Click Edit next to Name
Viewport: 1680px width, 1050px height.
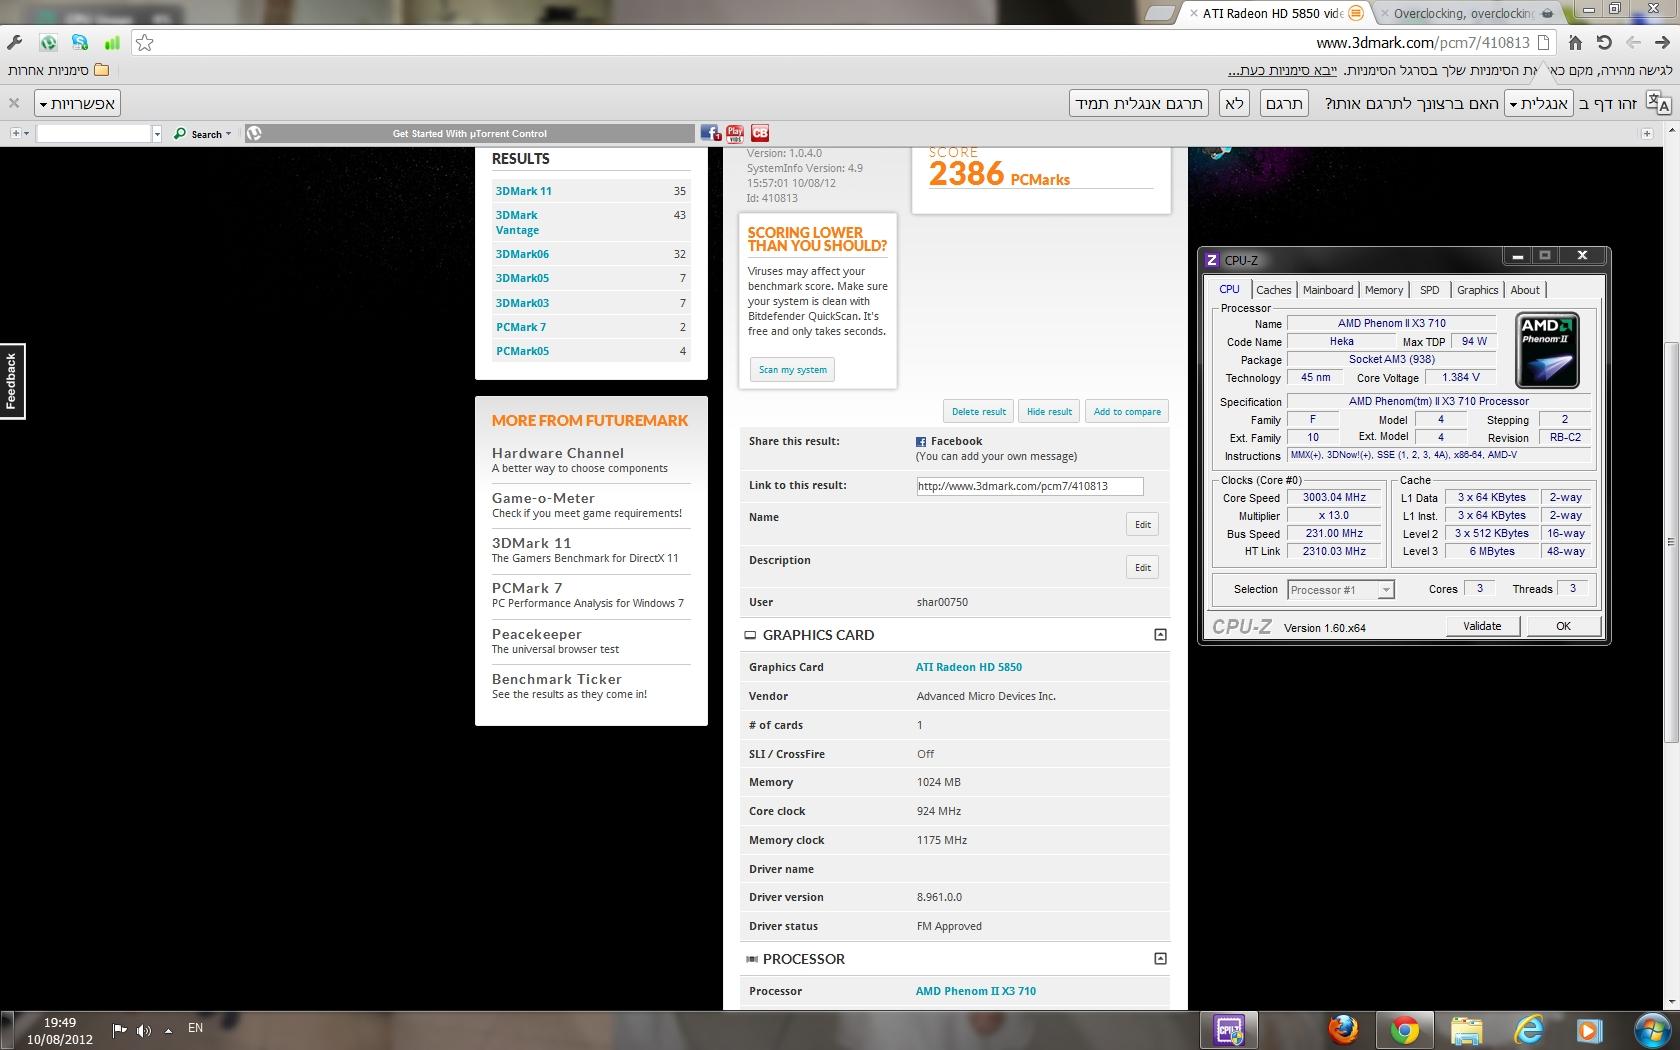(x=1142, y=524)
